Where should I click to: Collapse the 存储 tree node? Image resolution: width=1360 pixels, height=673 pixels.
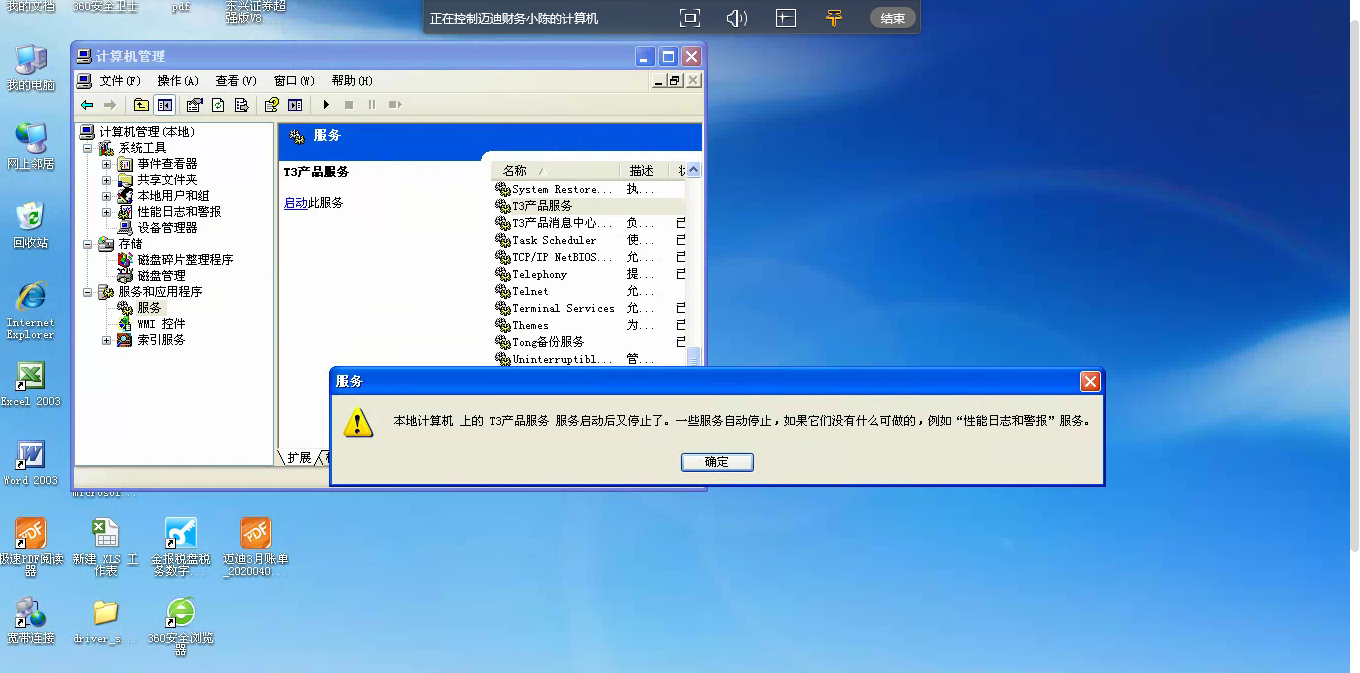tap(87, 244)
